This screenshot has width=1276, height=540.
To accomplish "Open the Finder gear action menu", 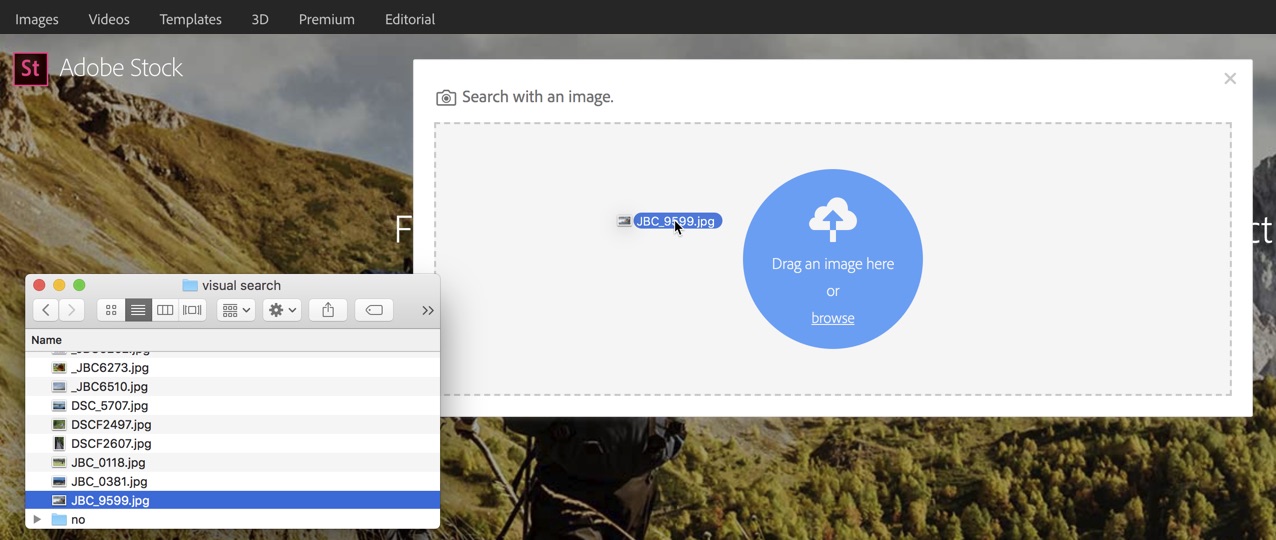I will click(282, 310).
